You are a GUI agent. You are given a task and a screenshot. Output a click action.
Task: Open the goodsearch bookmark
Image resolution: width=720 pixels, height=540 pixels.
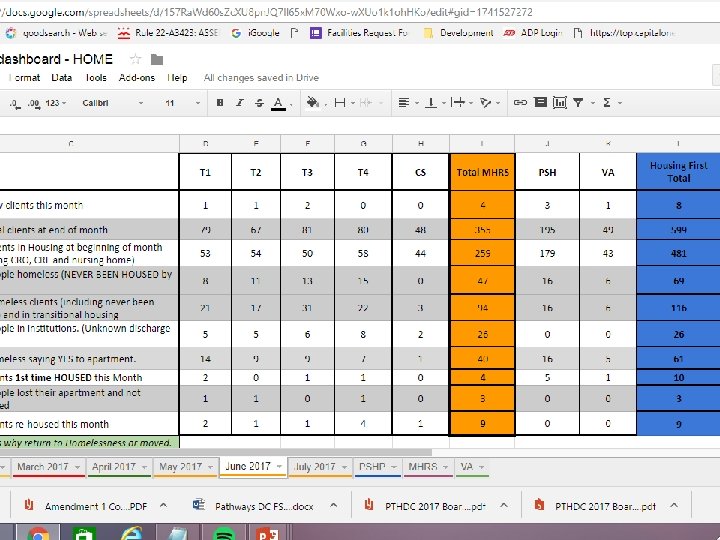tap(56, 33)
